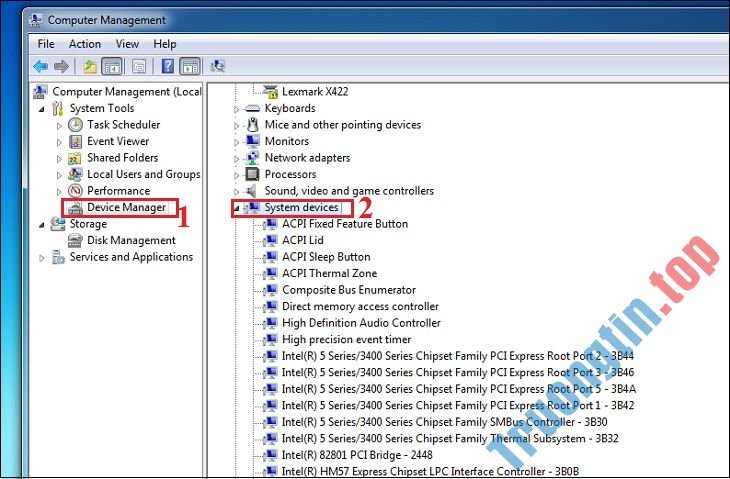Select High Definition Audio Controller device
This screenshot has width=730, height=479.
(x=360, y=323)
